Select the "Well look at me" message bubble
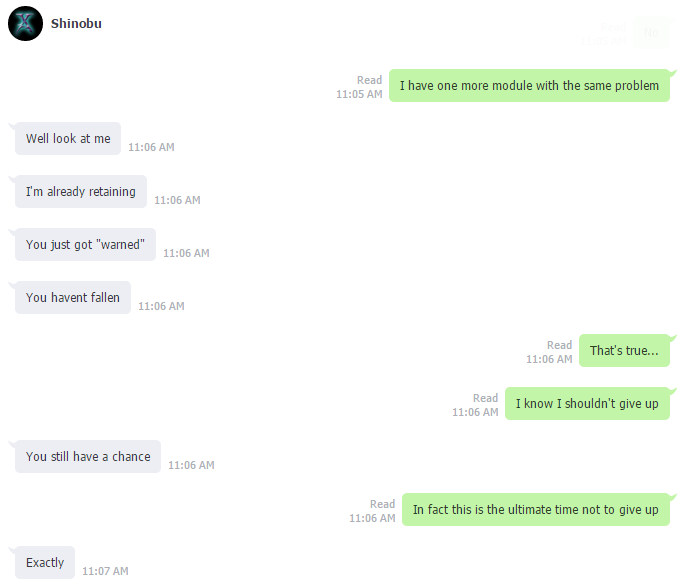This screenshot has height=582, width=685. point(68,139)
